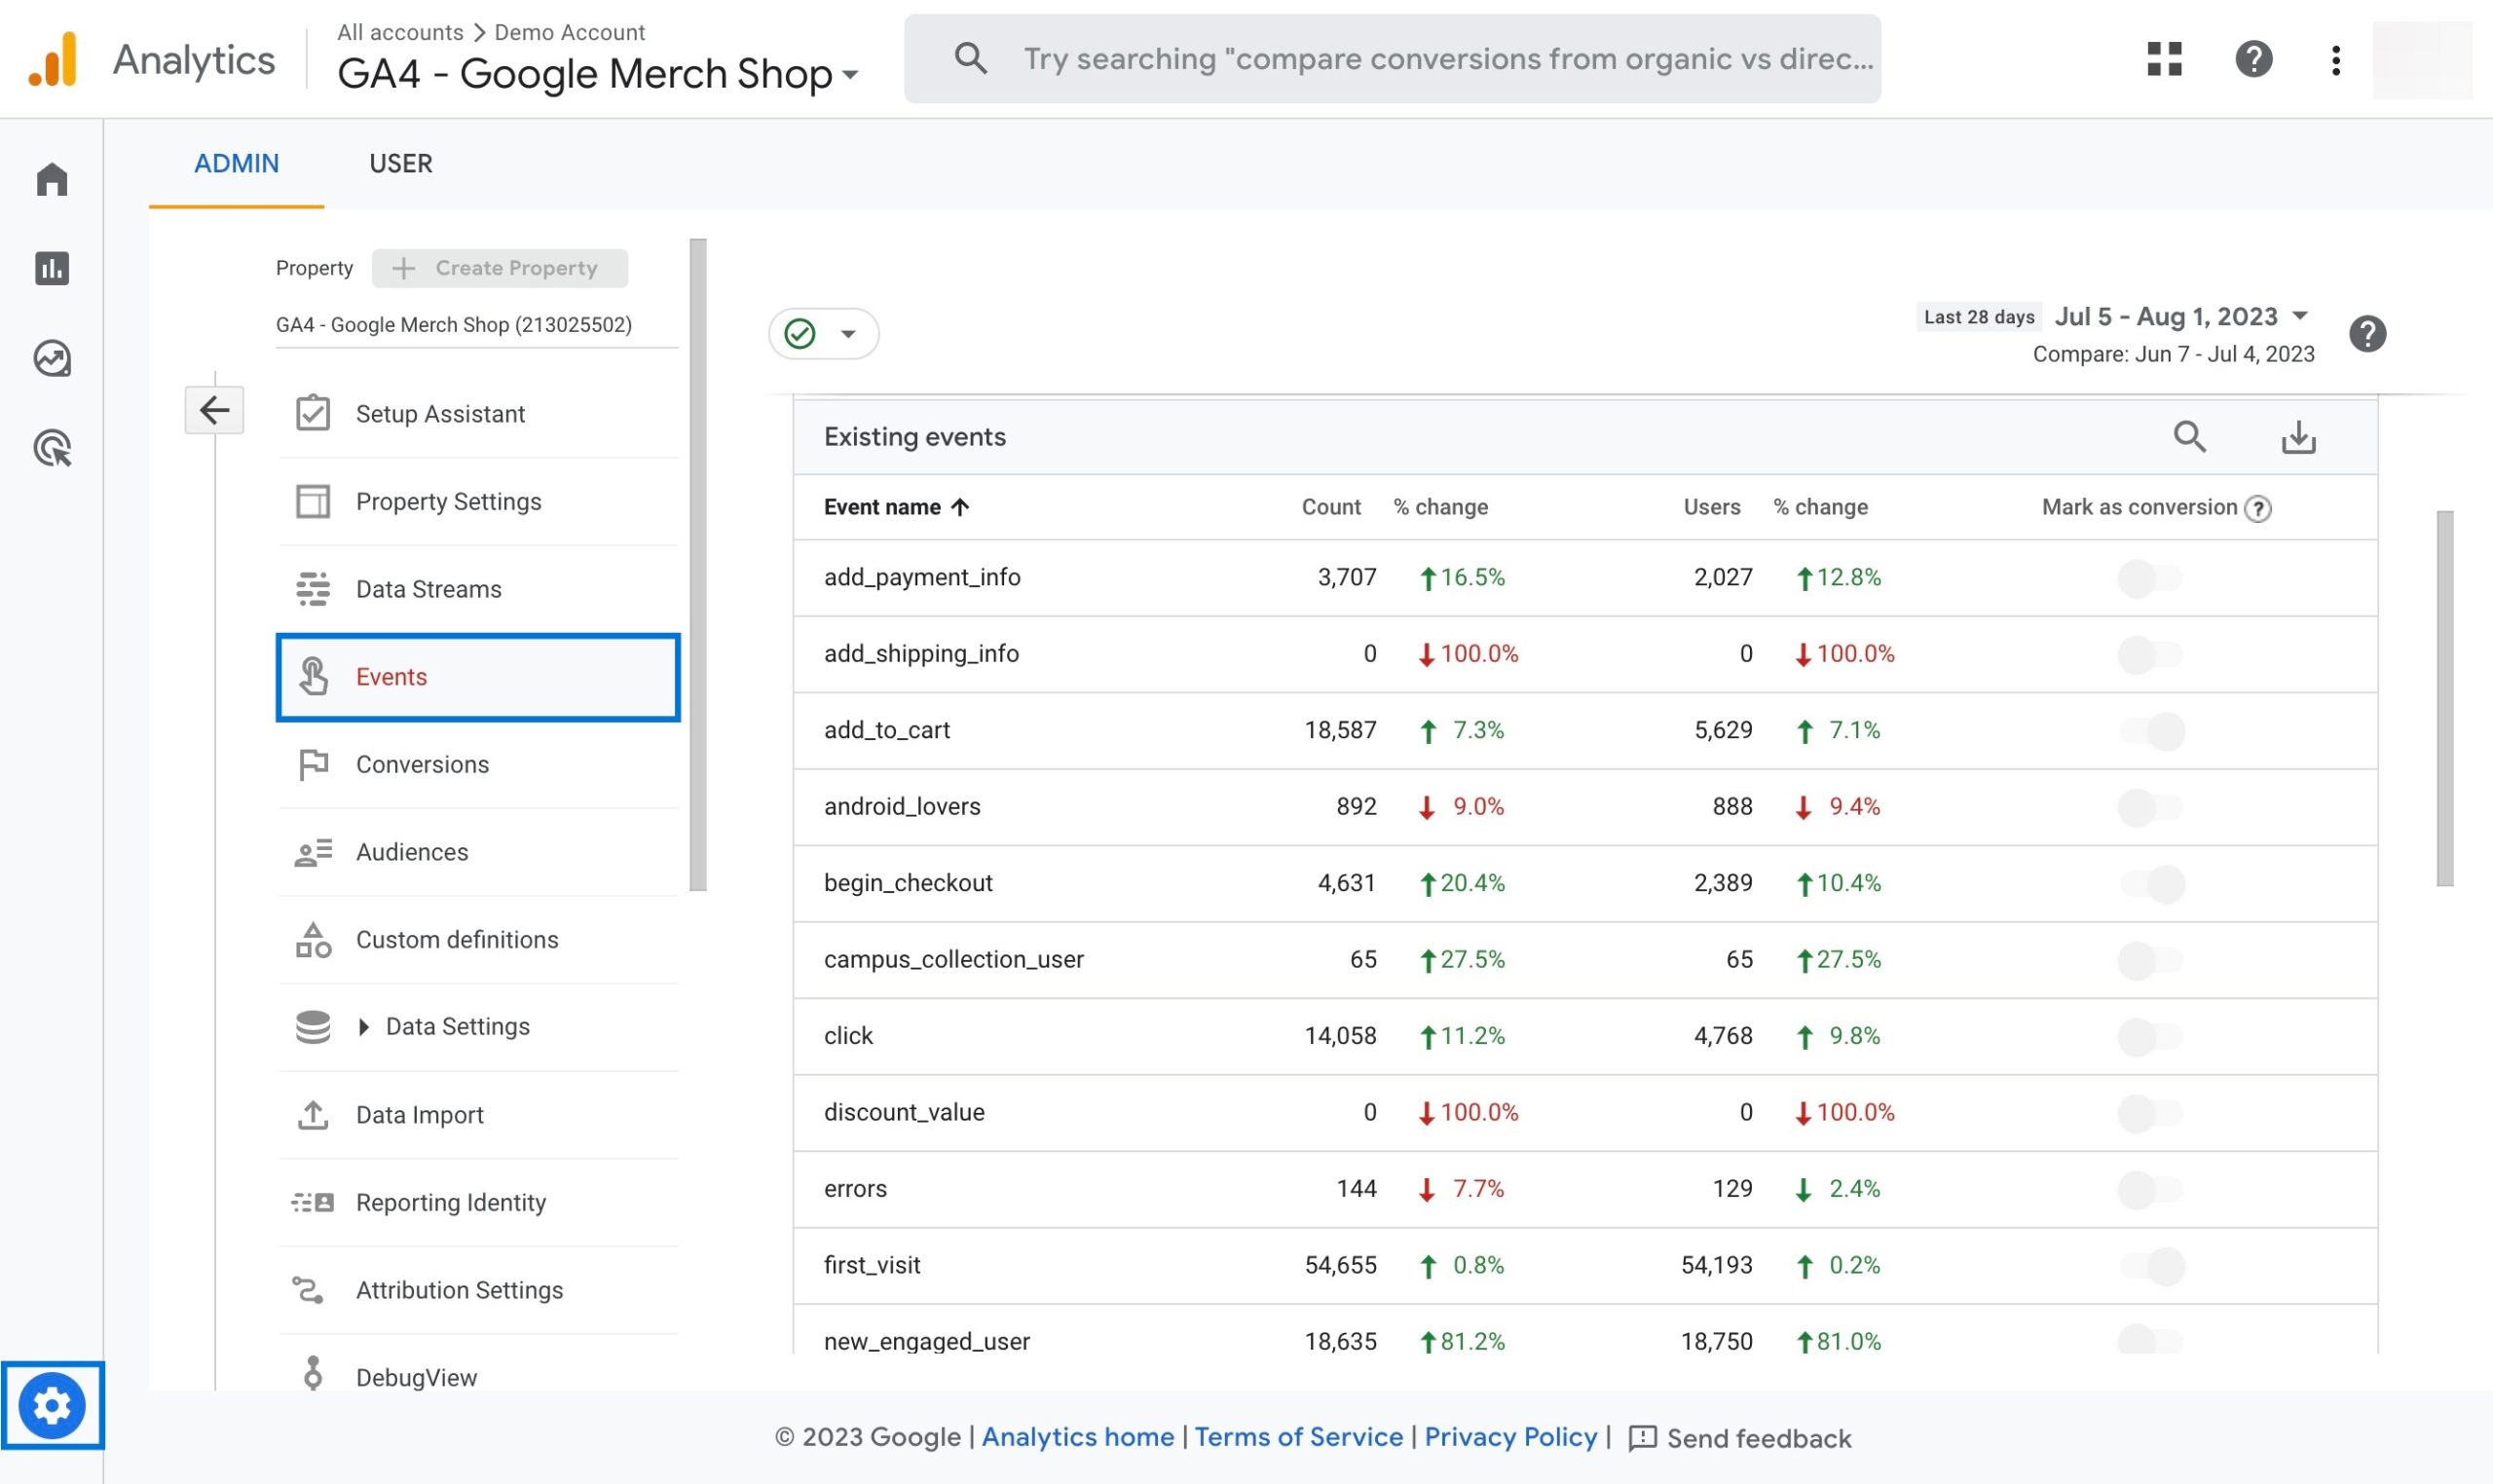Download the existing events list
The image size is (2493, 1484).
(x=2298, y=436)
